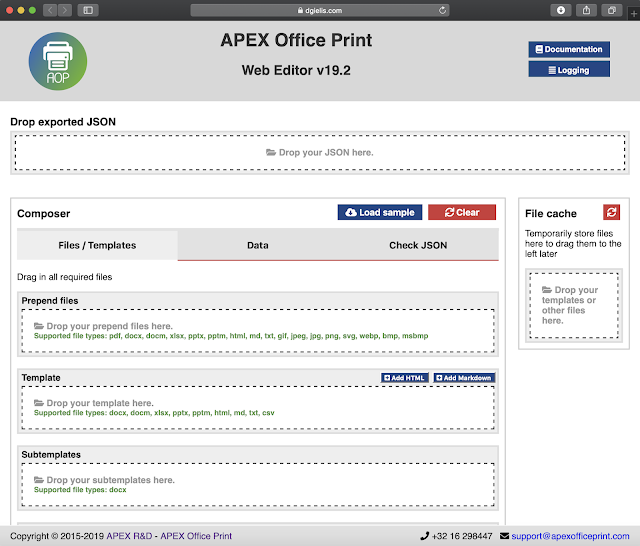The image size is (640, 546).
Task: Switch to the Files / Templates tab
Action: pos(97,245)
